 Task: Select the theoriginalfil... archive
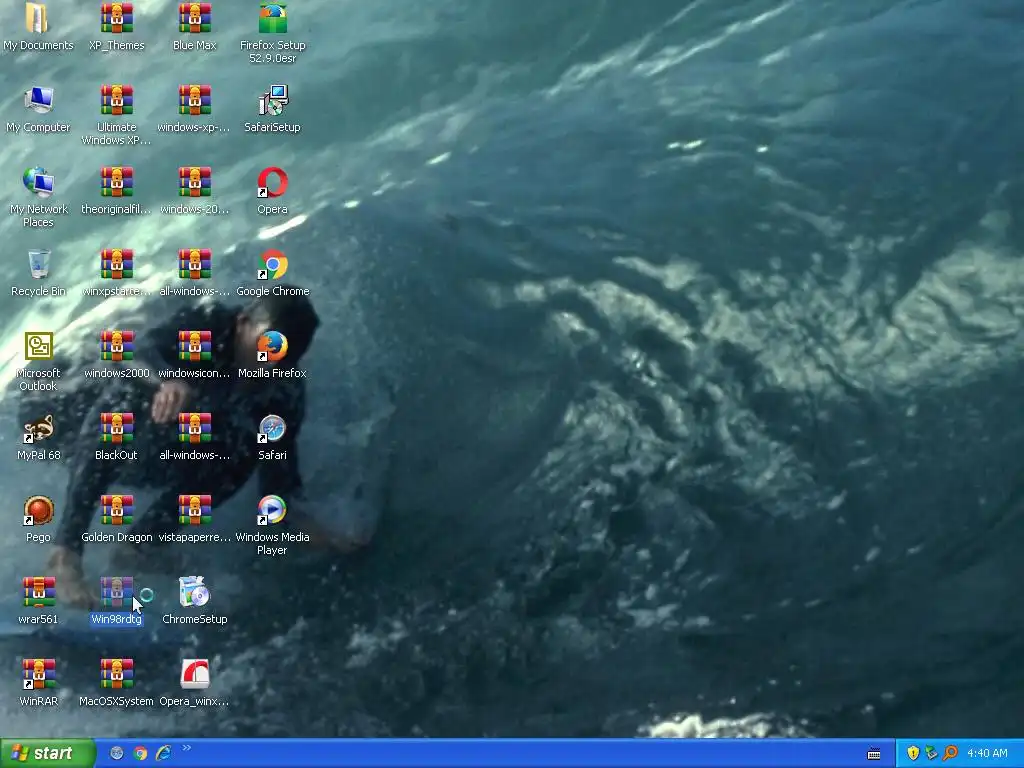(x=116, y=182)
